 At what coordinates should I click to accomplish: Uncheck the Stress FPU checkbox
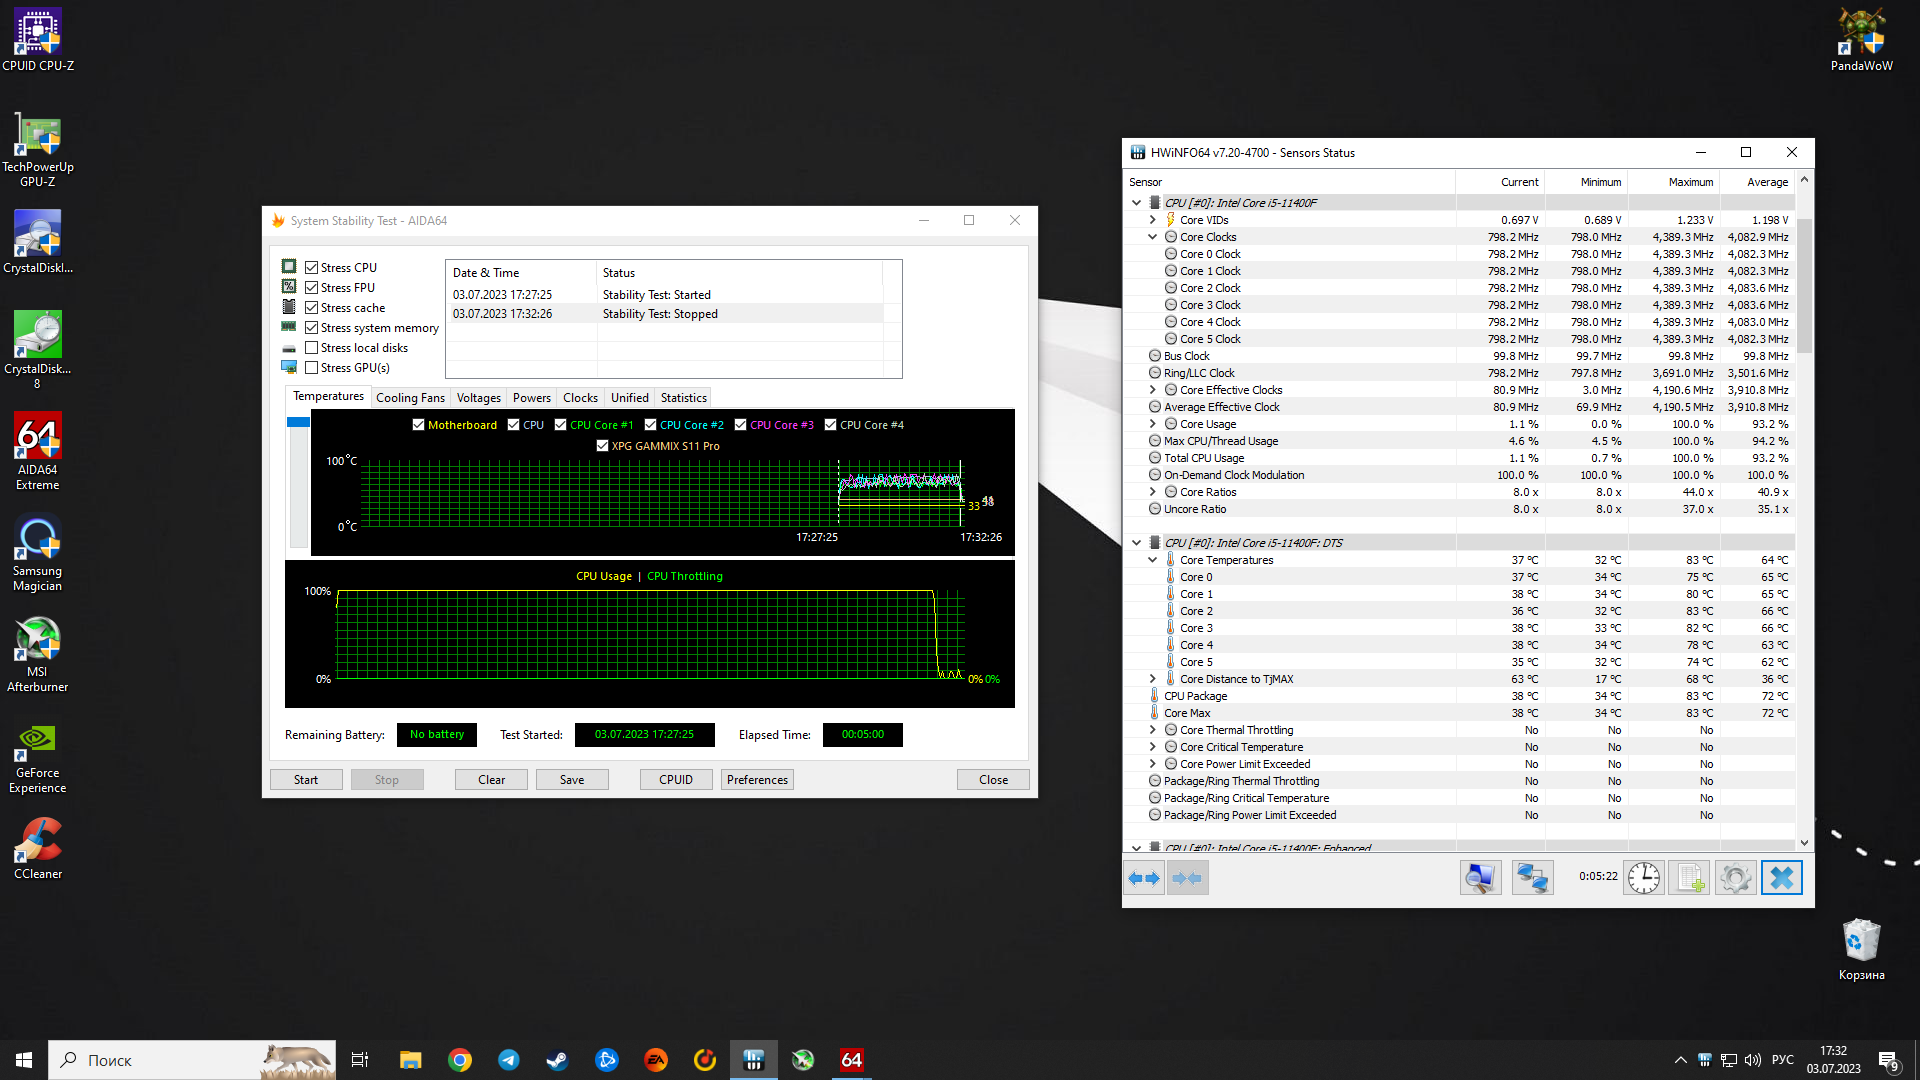pyautogui.click(x=312, y=288)
